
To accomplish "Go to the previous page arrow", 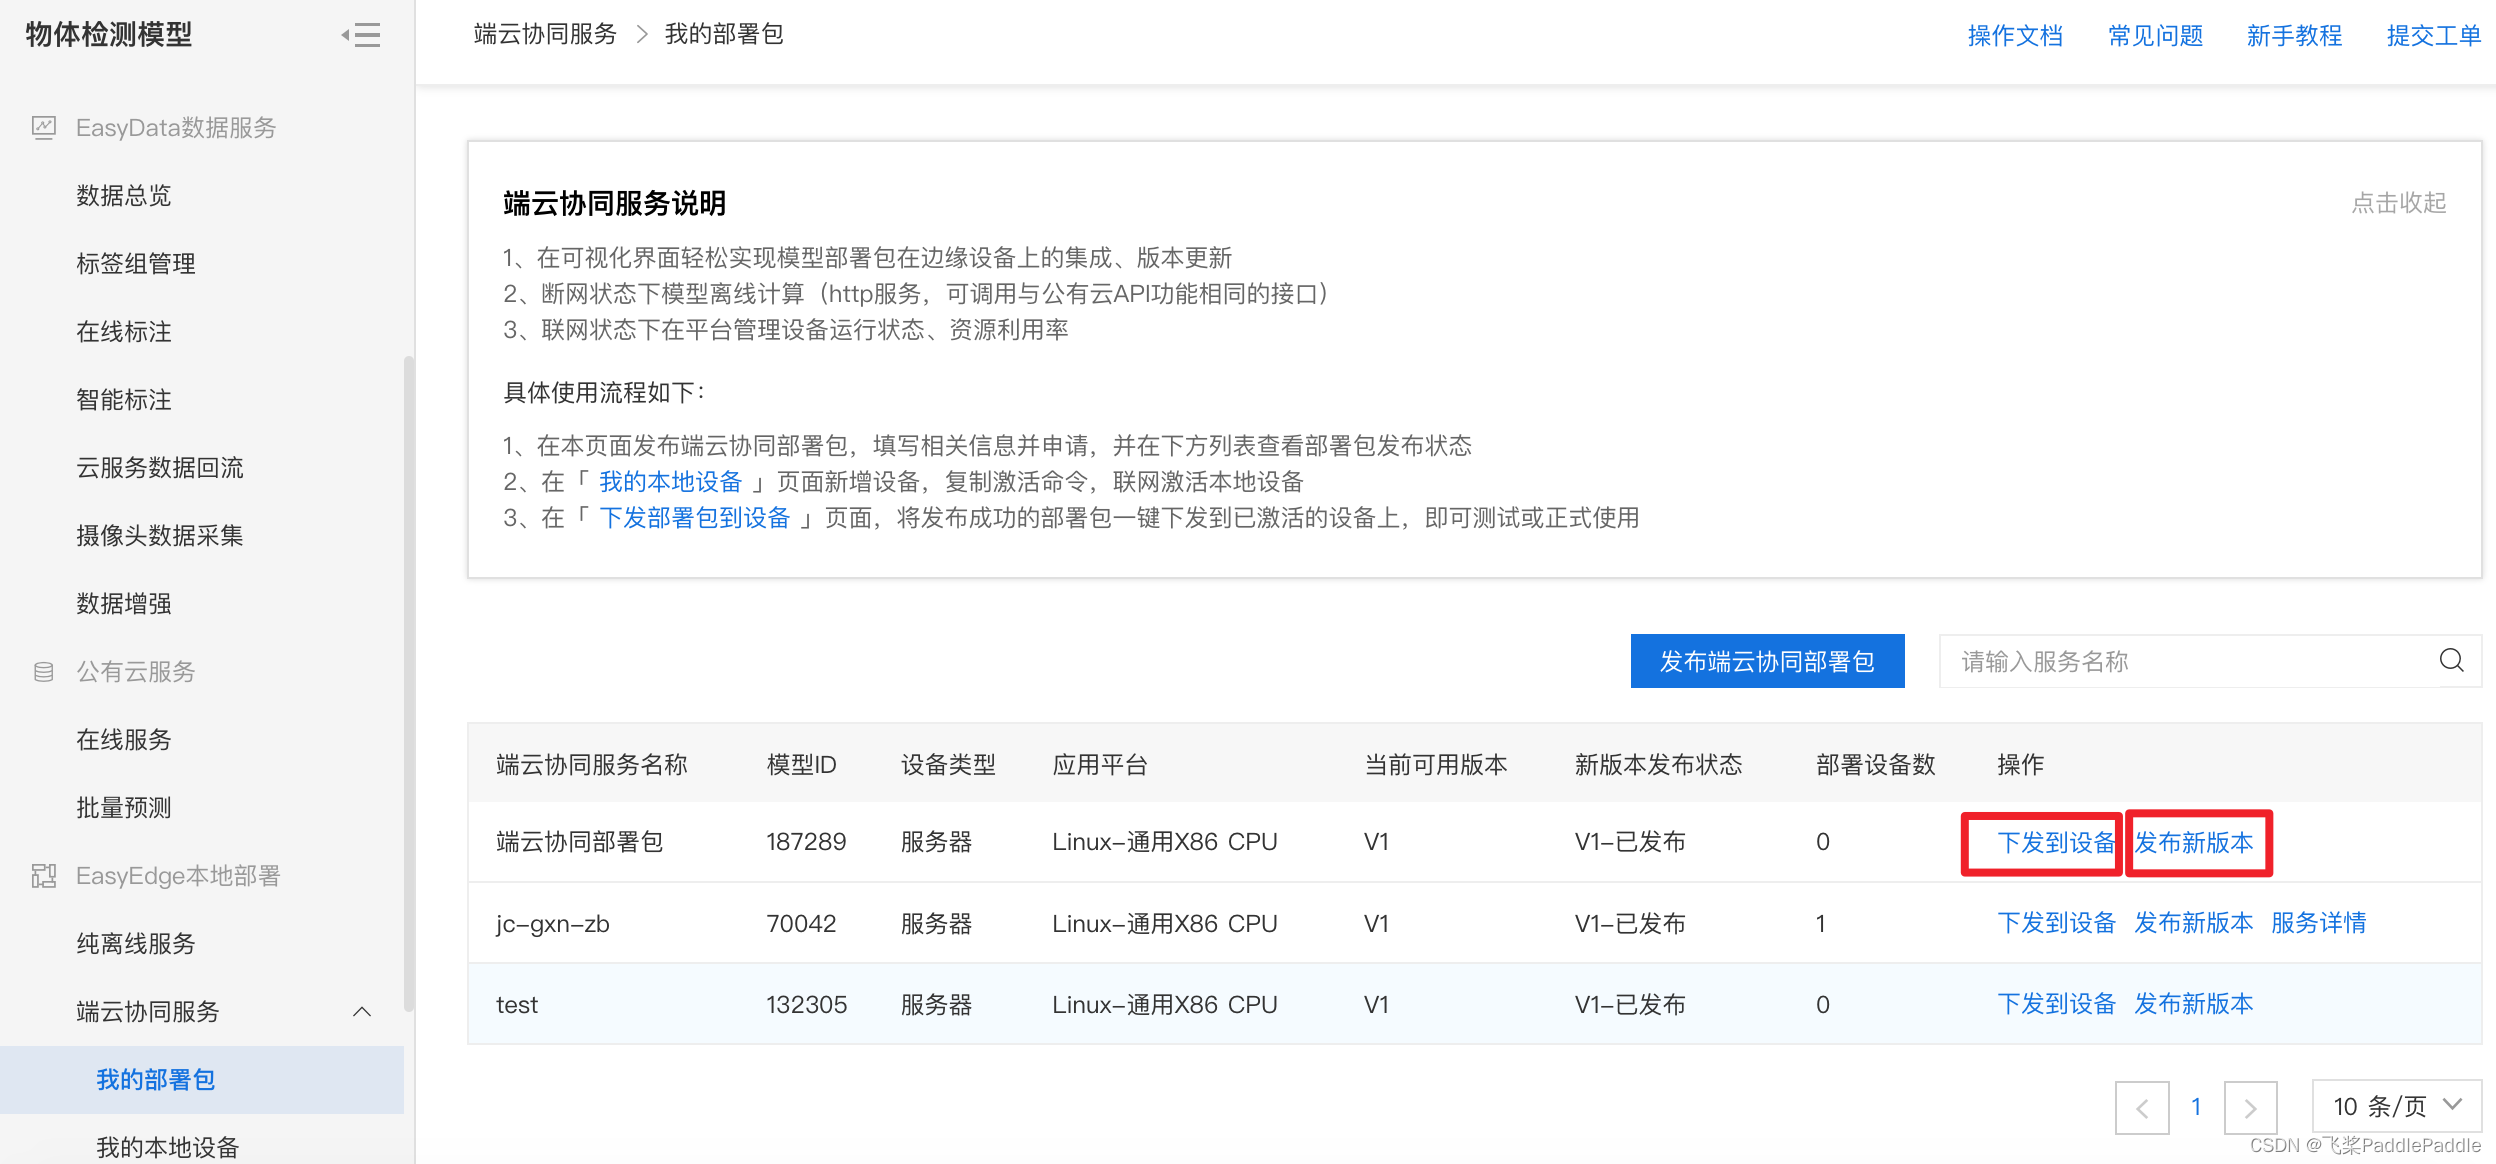I will 2141,1107.
